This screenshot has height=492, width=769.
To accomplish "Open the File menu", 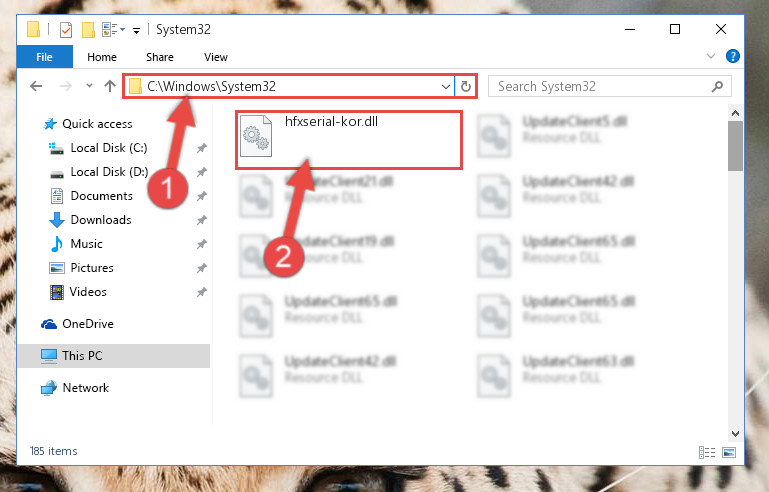I will (x=44, y=57).
